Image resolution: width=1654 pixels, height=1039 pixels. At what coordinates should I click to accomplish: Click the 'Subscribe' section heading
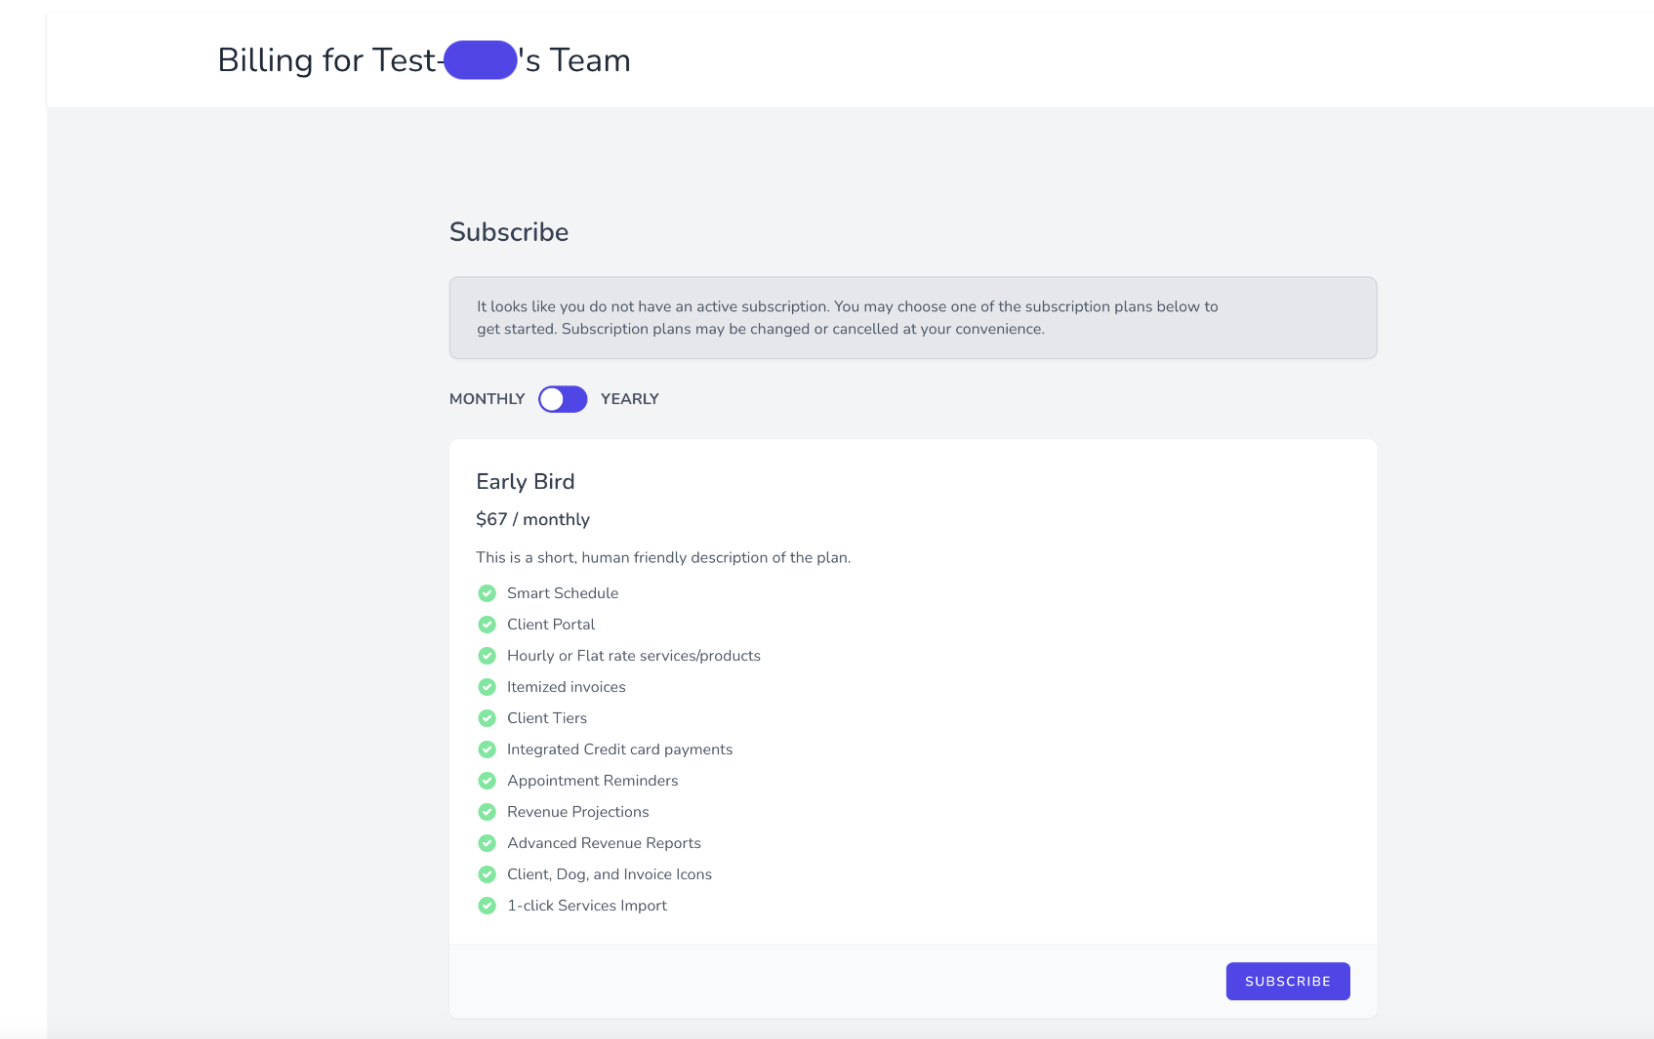[509, 232]
